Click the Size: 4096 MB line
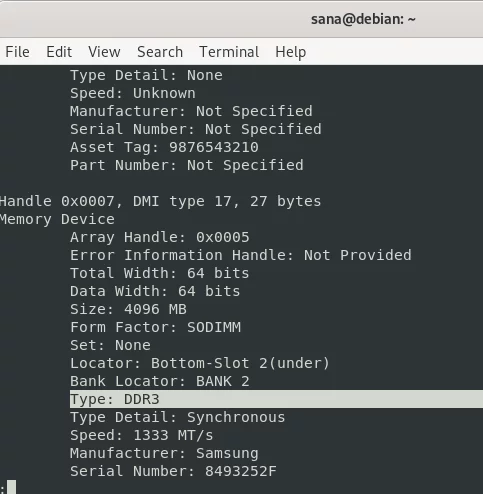Image resolution: width=483 pixels, height=494 pixels. tap(128, 309)
